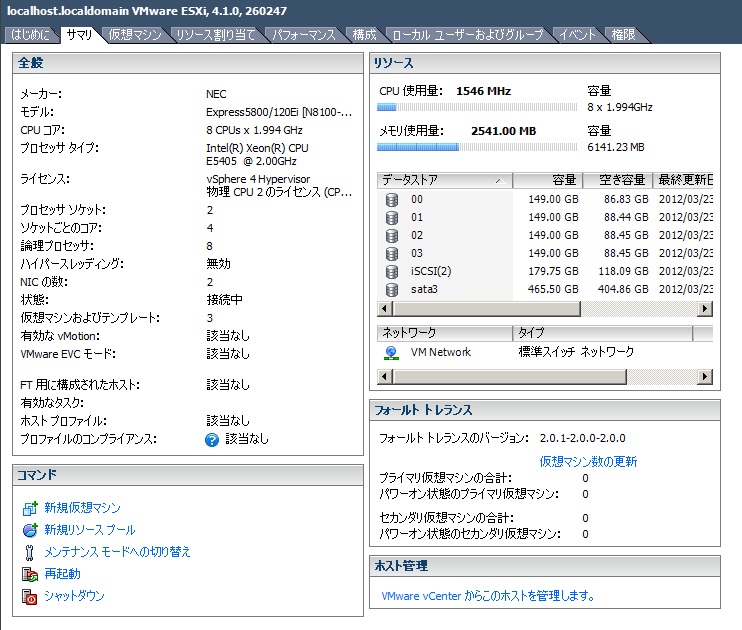Open the はじめに tab
Viewport: 742px width, 630px height.
[x=30, y=35]
